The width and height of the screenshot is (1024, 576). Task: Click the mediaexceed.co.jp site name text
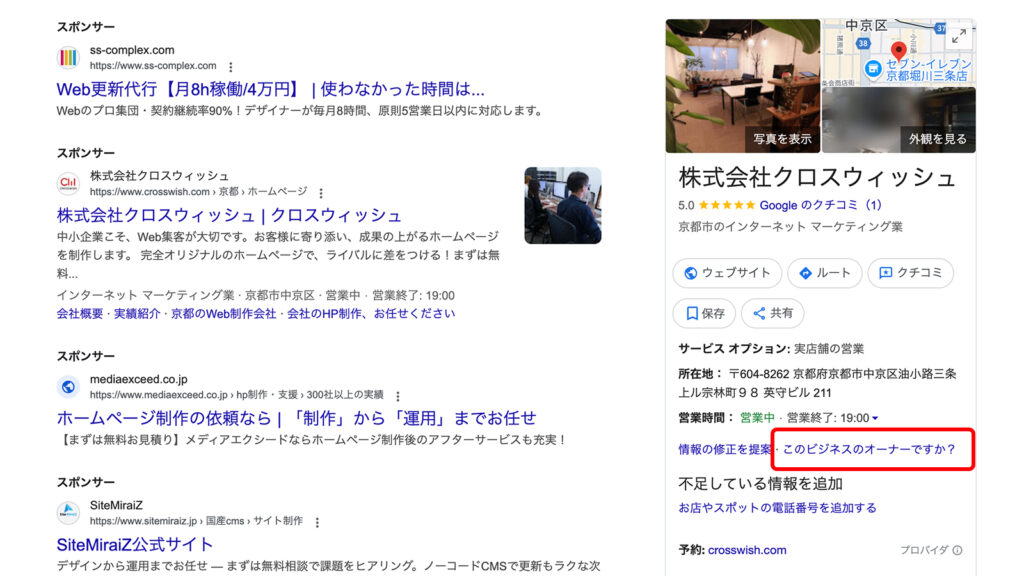pos(138,379)
